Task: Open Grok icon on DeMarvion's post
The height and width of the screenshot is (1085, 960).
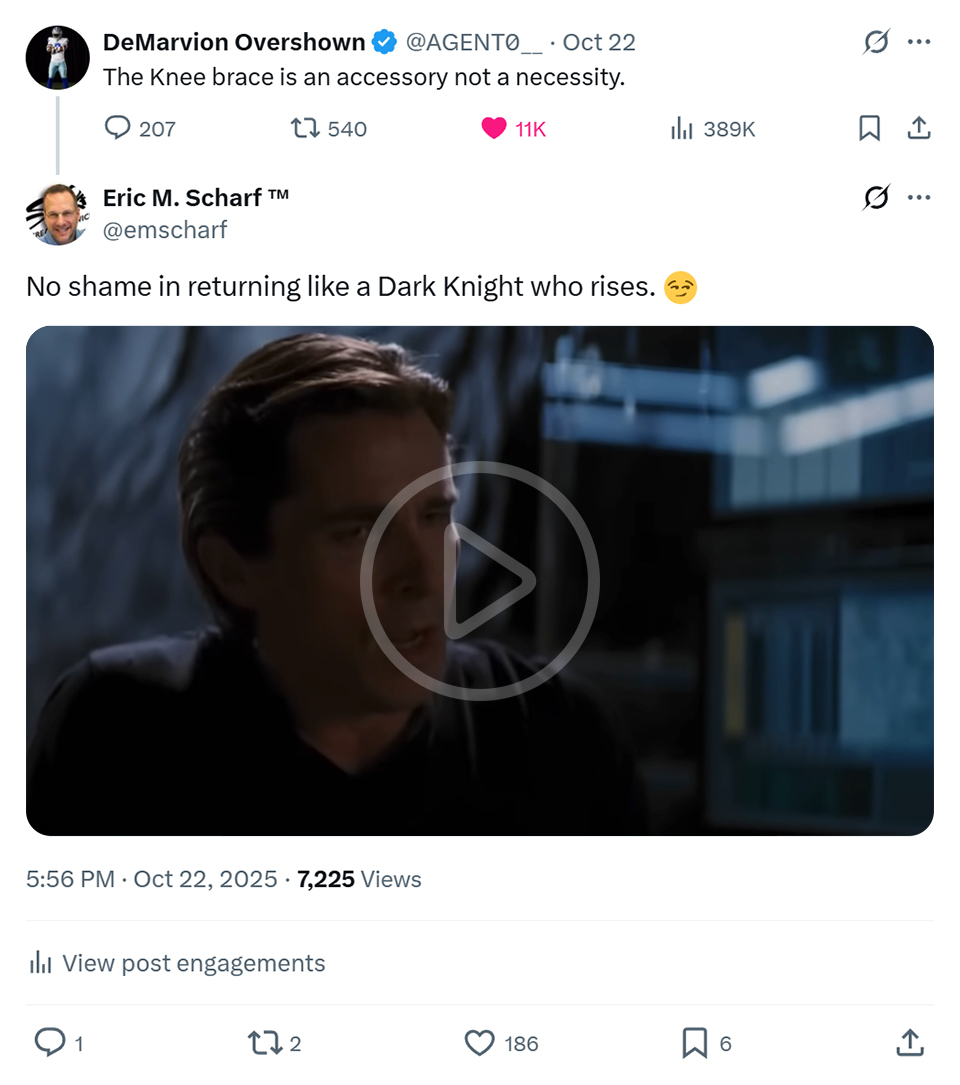Action: click(876, 42)
